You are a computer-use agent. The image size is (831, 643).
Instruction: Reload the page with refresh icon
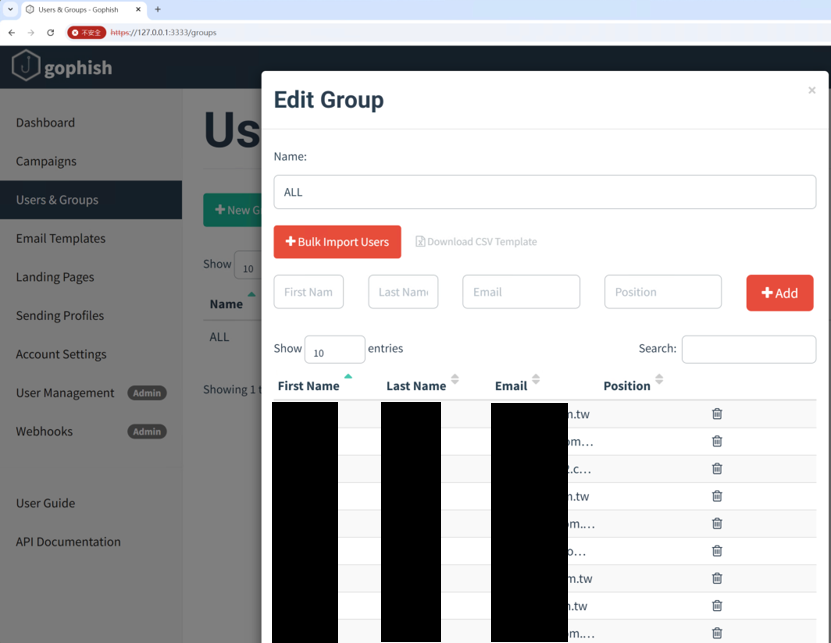tap(50, 32)
